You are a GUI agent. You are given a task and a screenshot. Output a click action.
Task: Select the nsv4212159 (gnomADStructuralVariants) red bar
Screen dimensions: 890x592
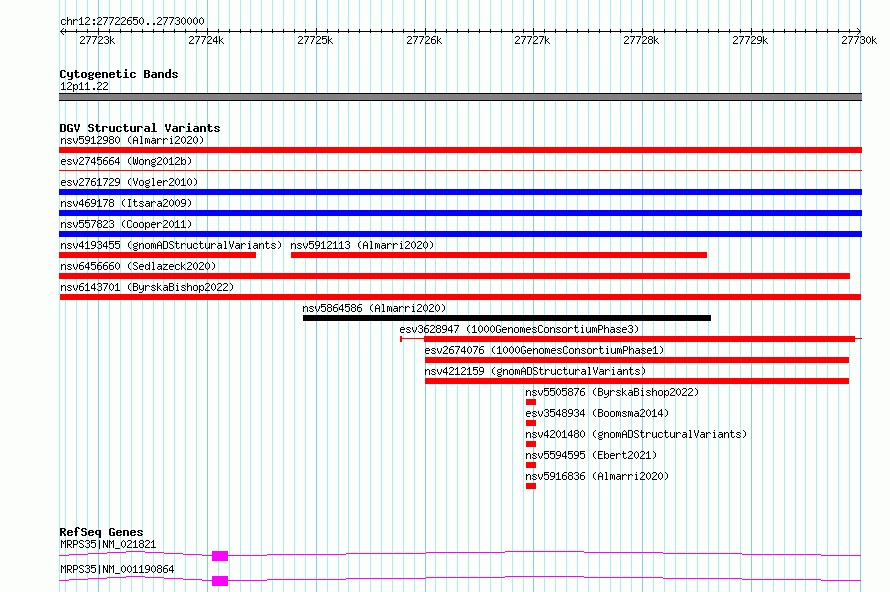tap(637, 381)
